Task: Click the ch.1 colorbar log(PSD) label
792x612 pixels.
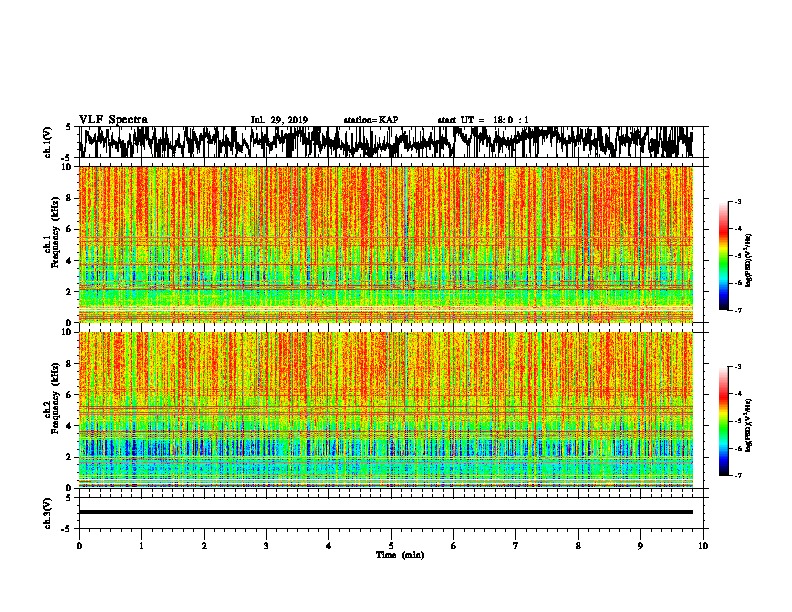Action: pos(748,261)
